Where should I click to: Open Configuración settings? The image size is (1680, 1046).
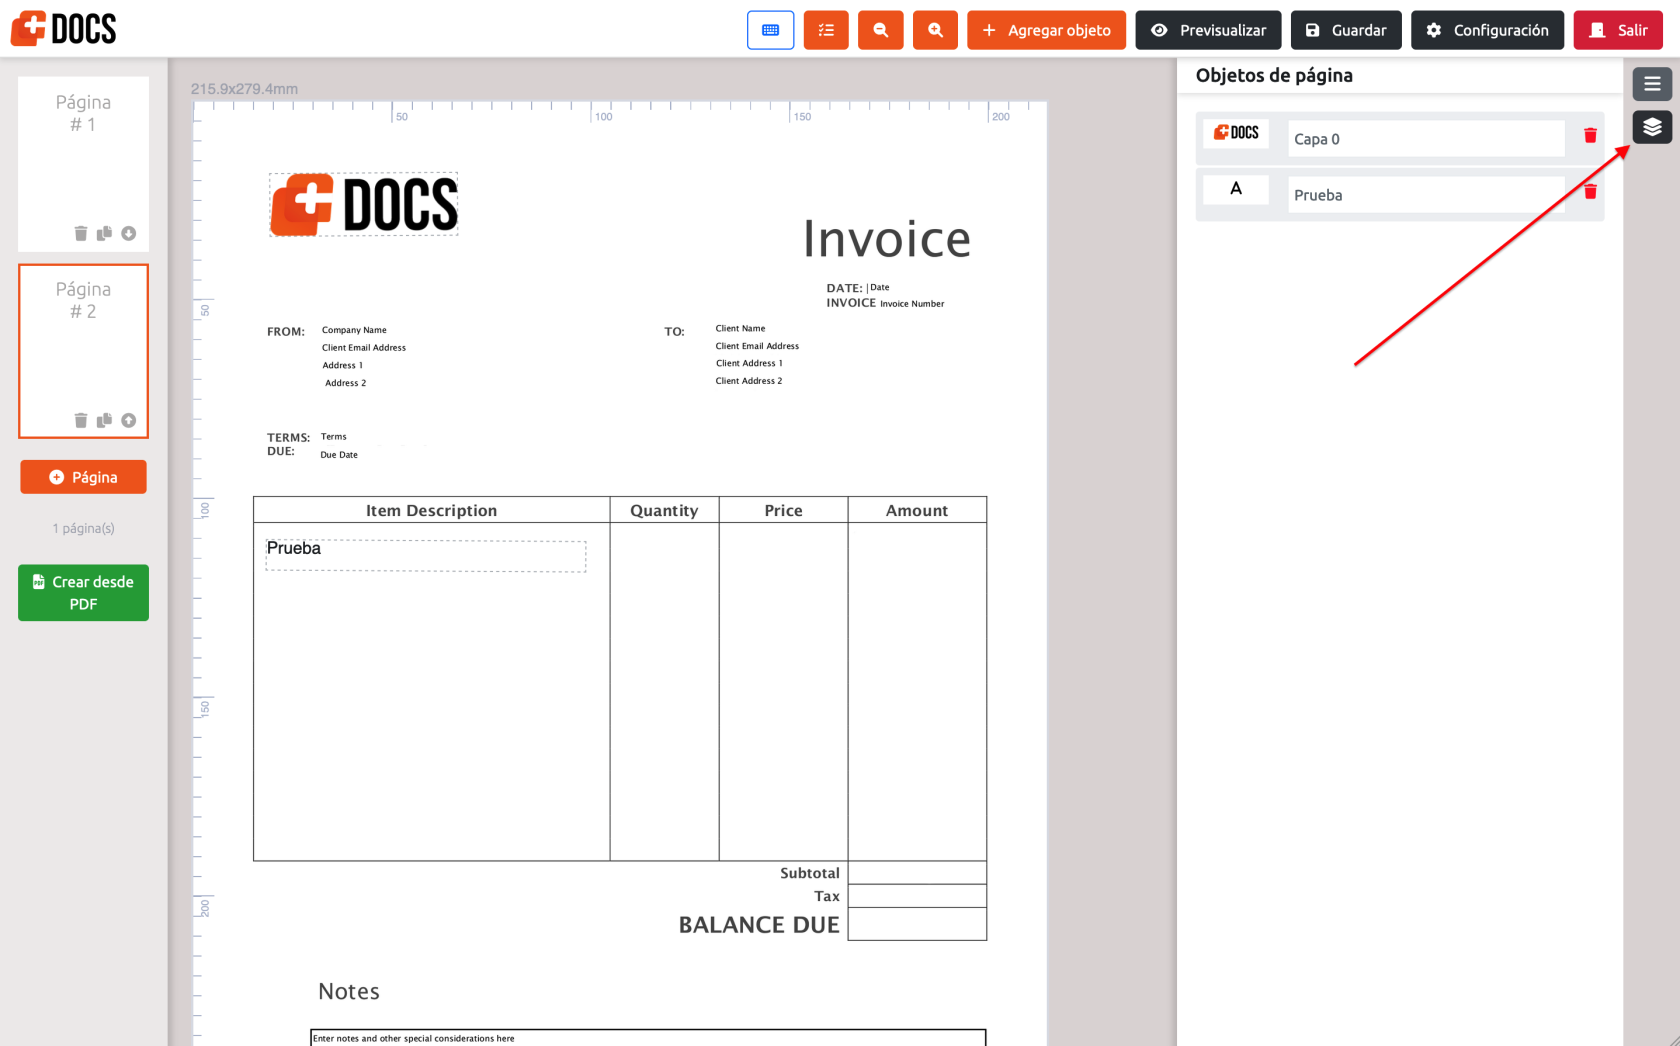point(1487,30)
